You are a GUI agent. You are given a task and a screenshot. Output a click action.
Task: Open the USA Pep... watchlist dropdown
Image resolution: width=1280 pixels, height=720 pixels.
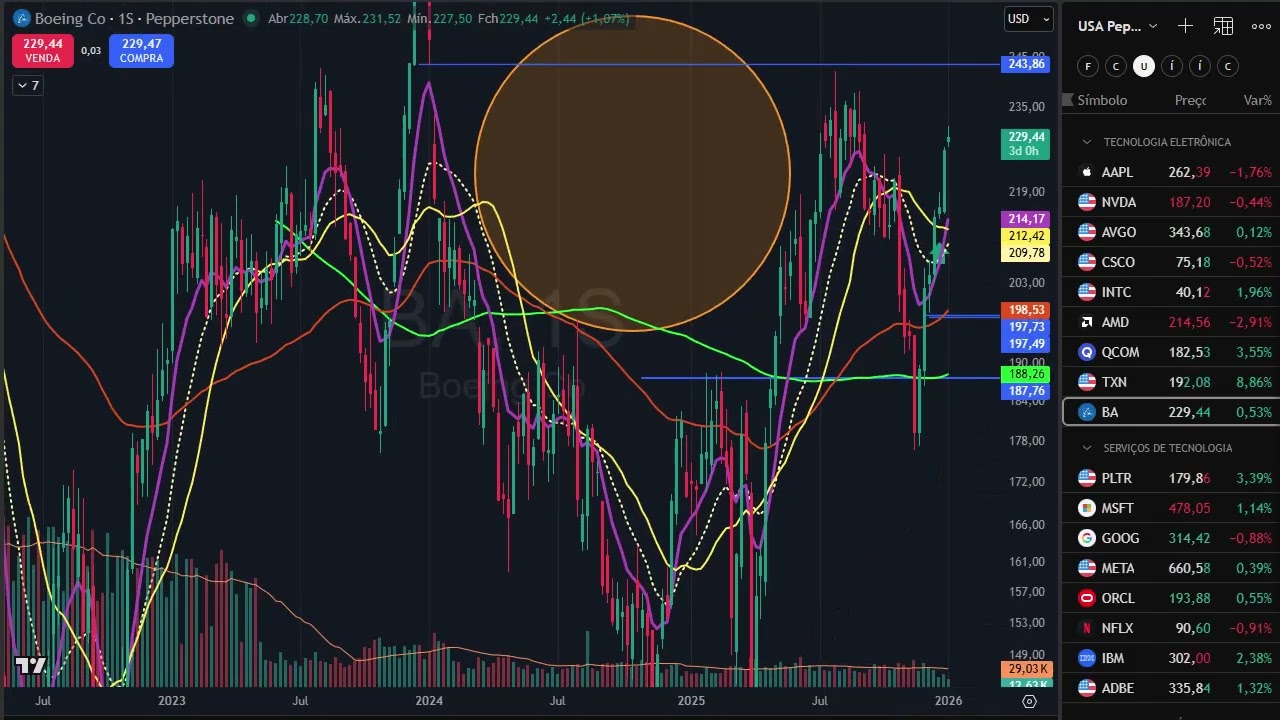click(1118, 26)
